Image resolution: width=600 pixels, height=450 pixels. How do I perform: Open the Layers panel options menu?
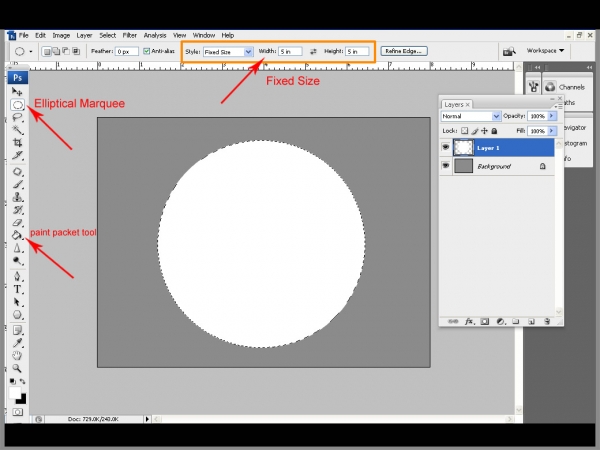pos(557,106)
